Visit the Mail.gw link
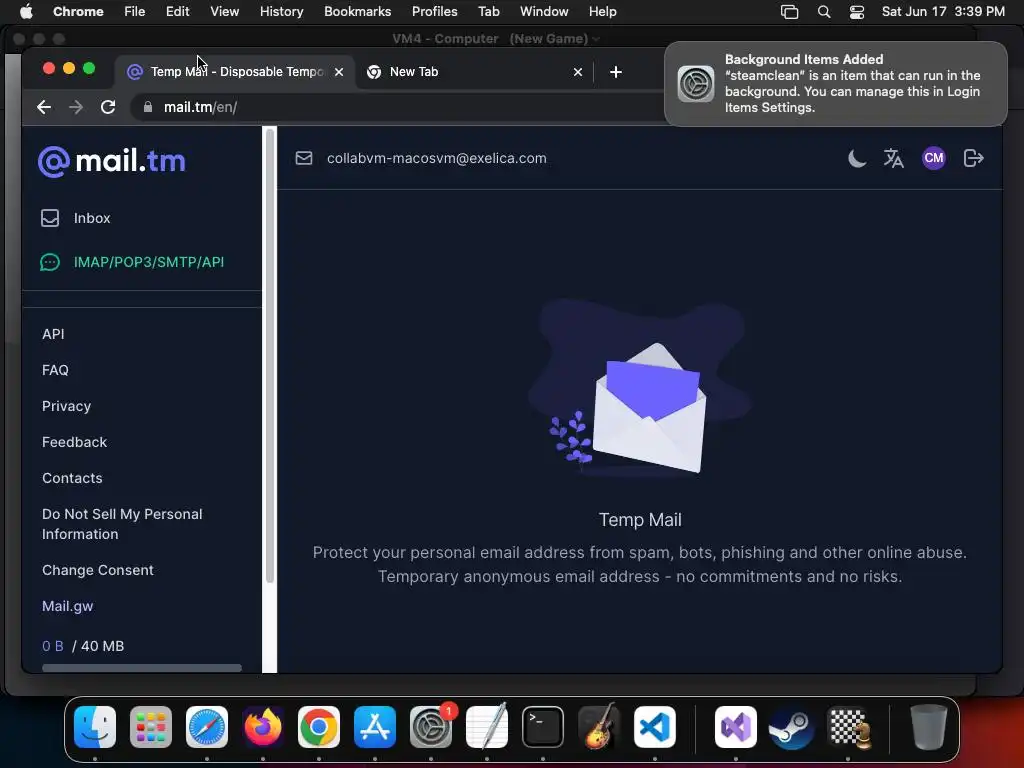Screen dimensions: 1024x768 point(67,606)
